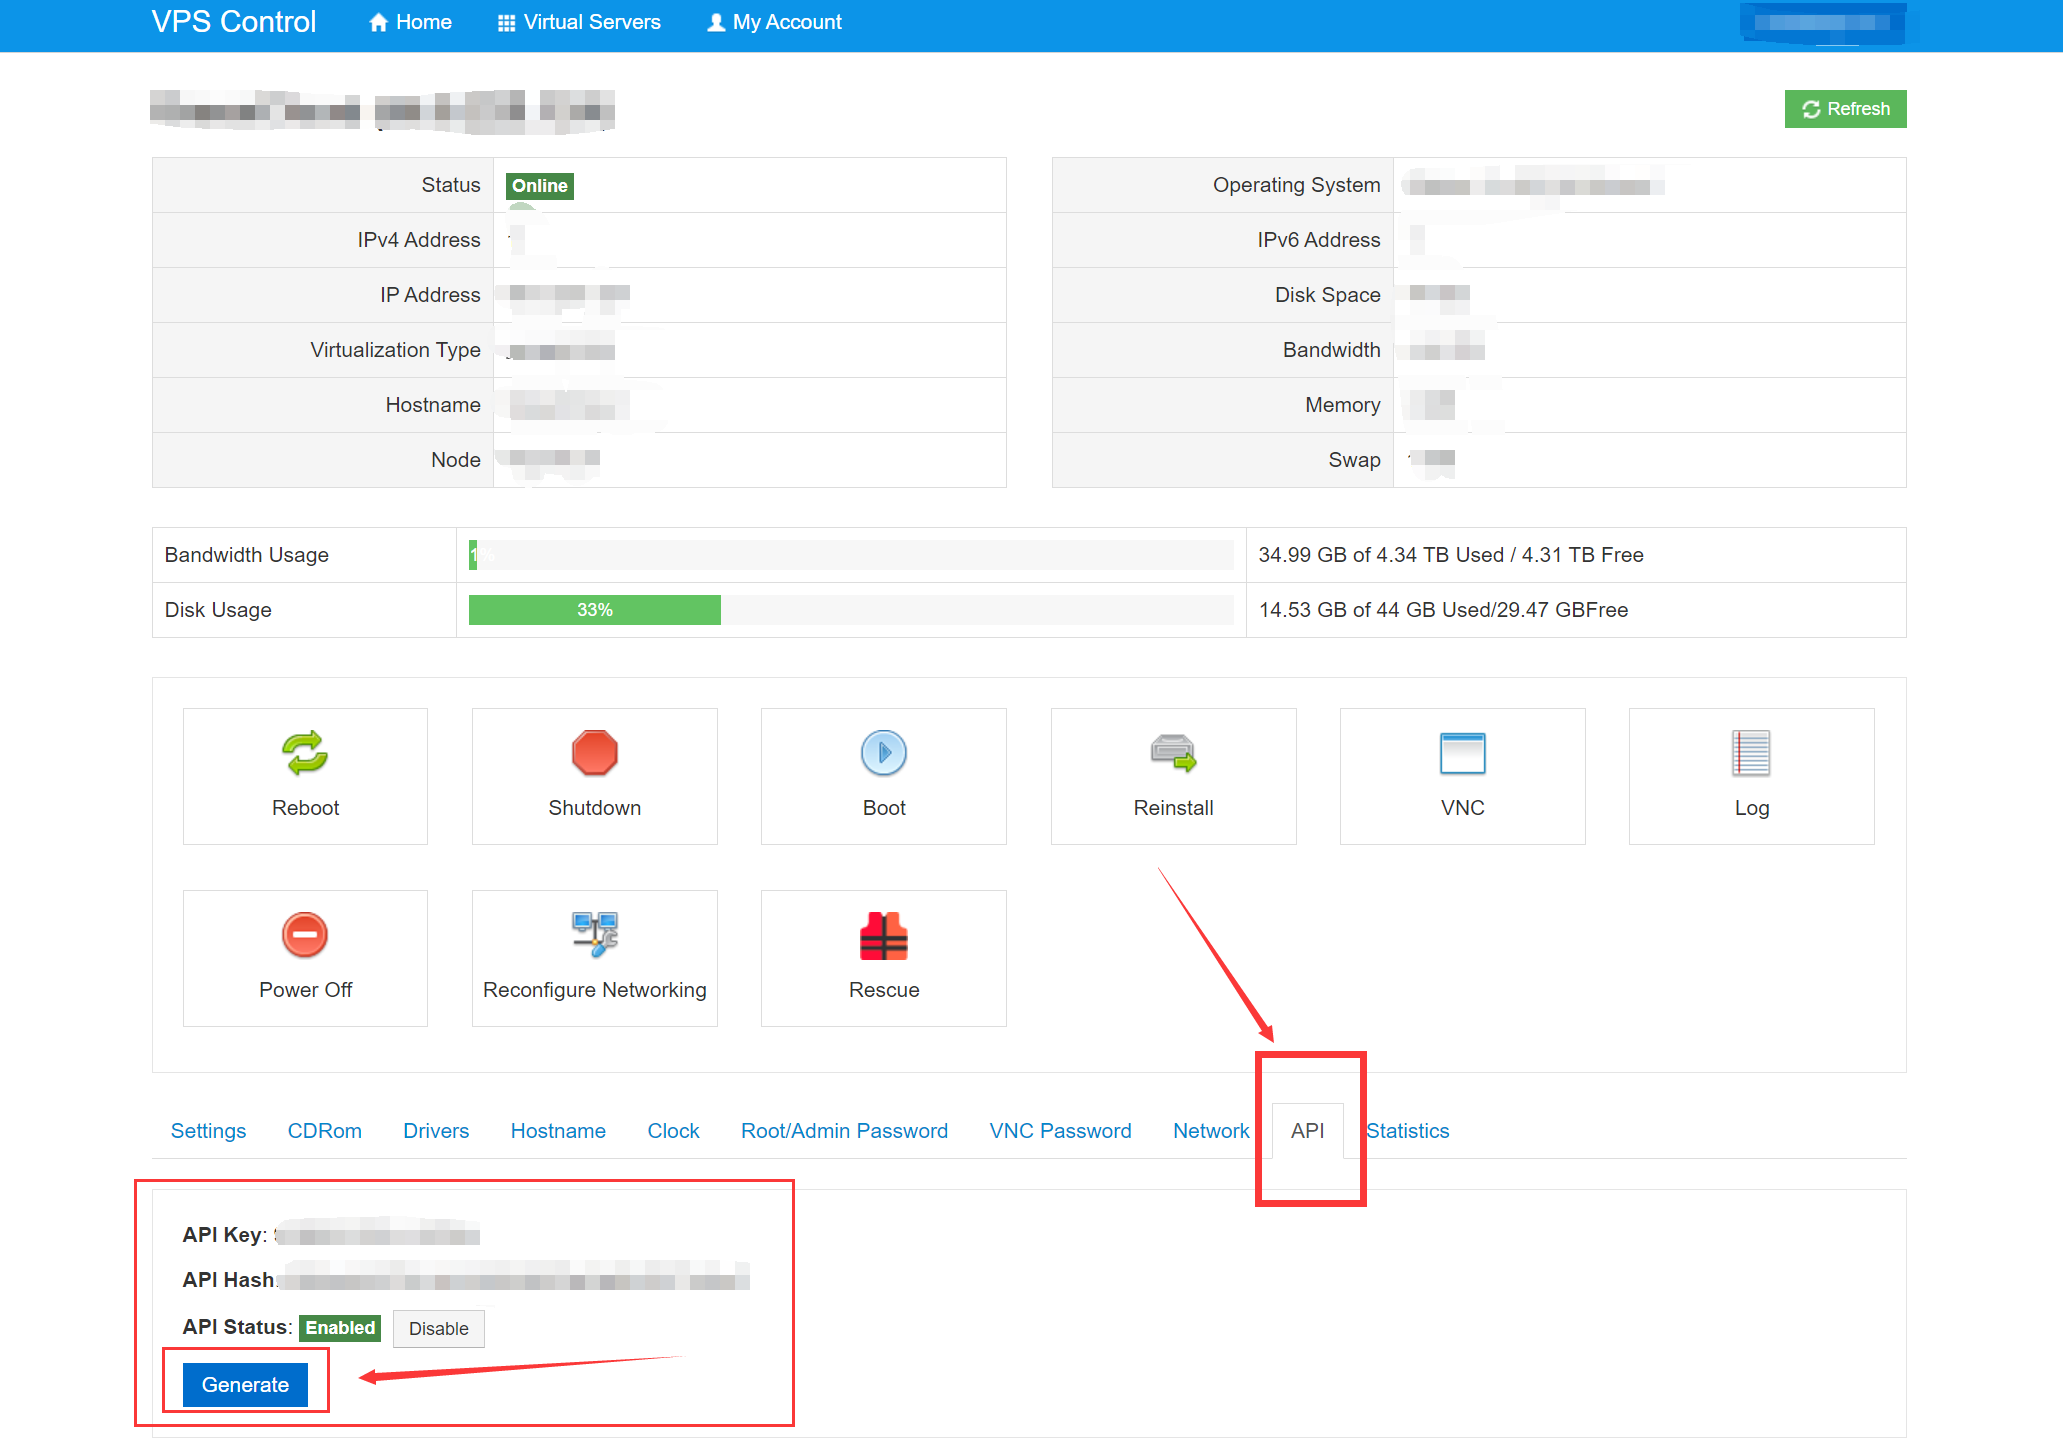The height and width of the screenshot is (1452, 2063).
Task: Click the Home navigation link
Action: point(410,22)
